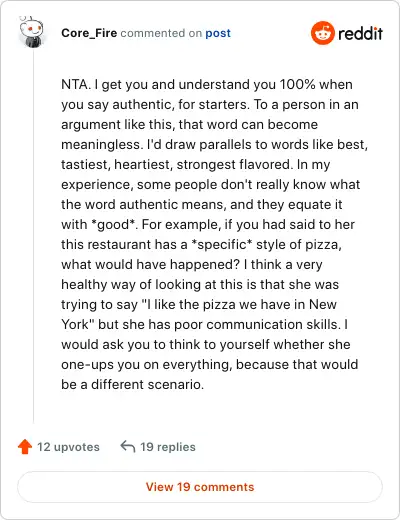This screenshot has height=520, width=400.
Task: Click the curved reply arrow icon
Action: pyautogui.click(x=128, y=446)
